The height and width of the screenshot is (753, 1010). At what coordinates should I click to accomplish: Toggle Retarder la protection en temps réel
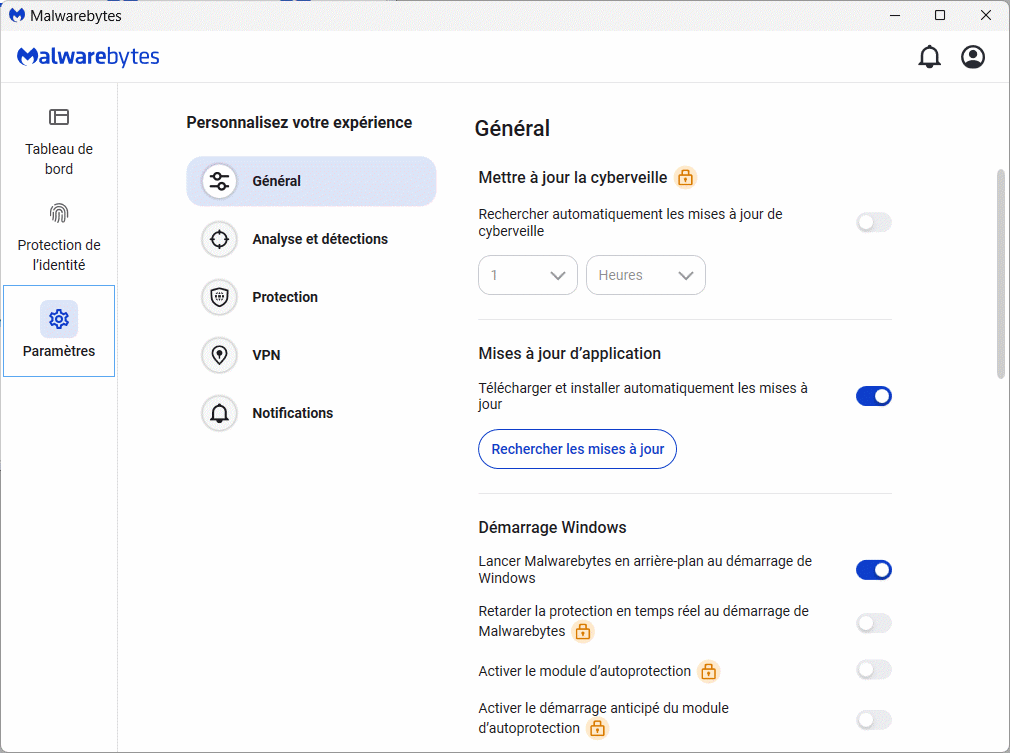873,623
